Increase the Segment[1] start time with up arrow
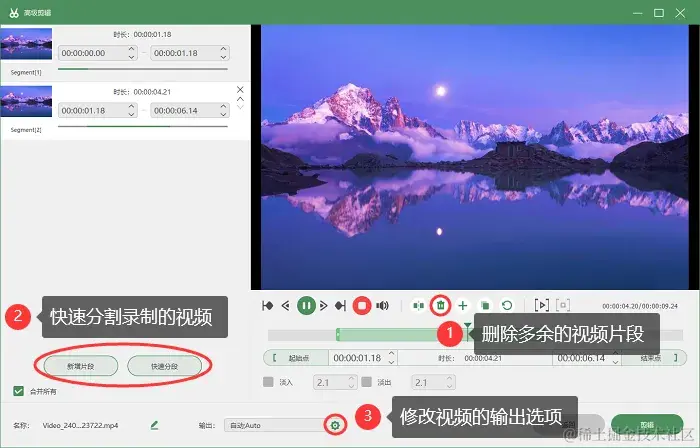 [x=131, y=49]
